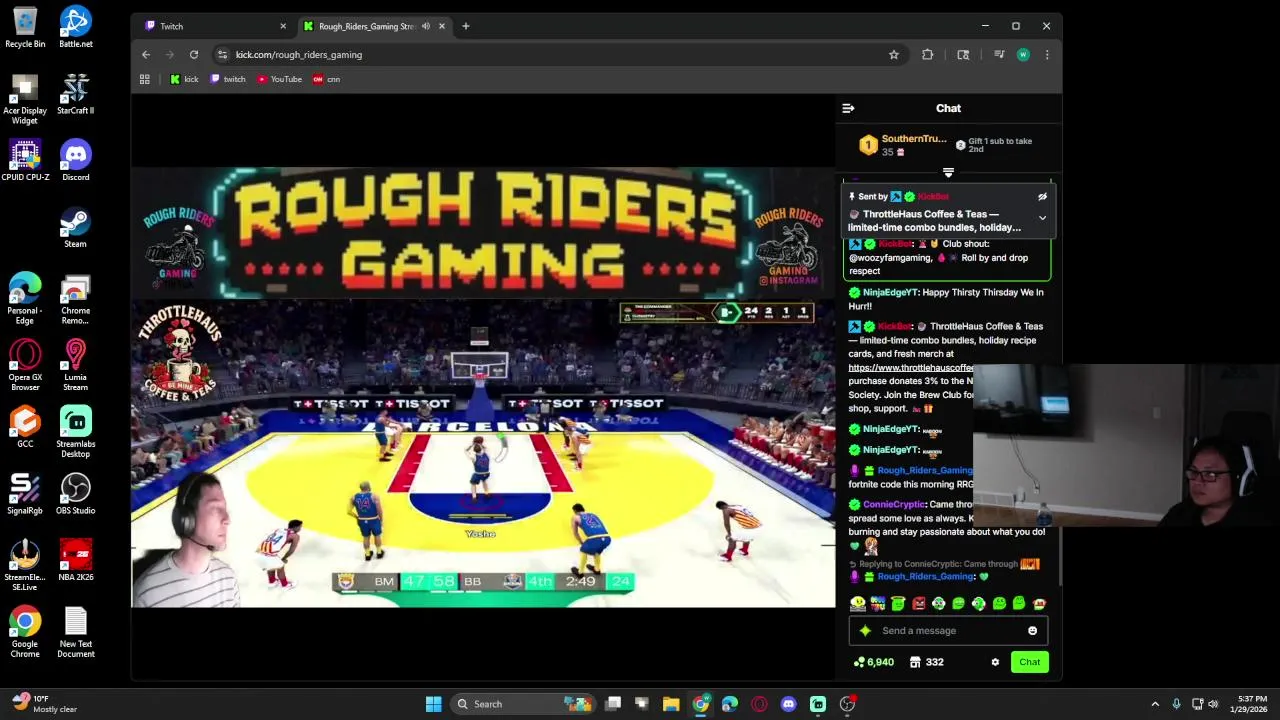This screenshot has width=1280, height=720.
Task: Click NinjaEdgeYT username on Happy Thirsty Thursday message
Action: tap(890, 292)
